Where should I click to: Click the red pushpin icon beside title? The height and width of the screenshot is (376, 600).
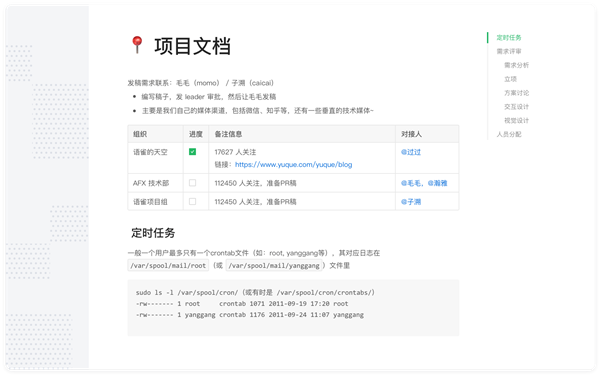click(137, 45)
